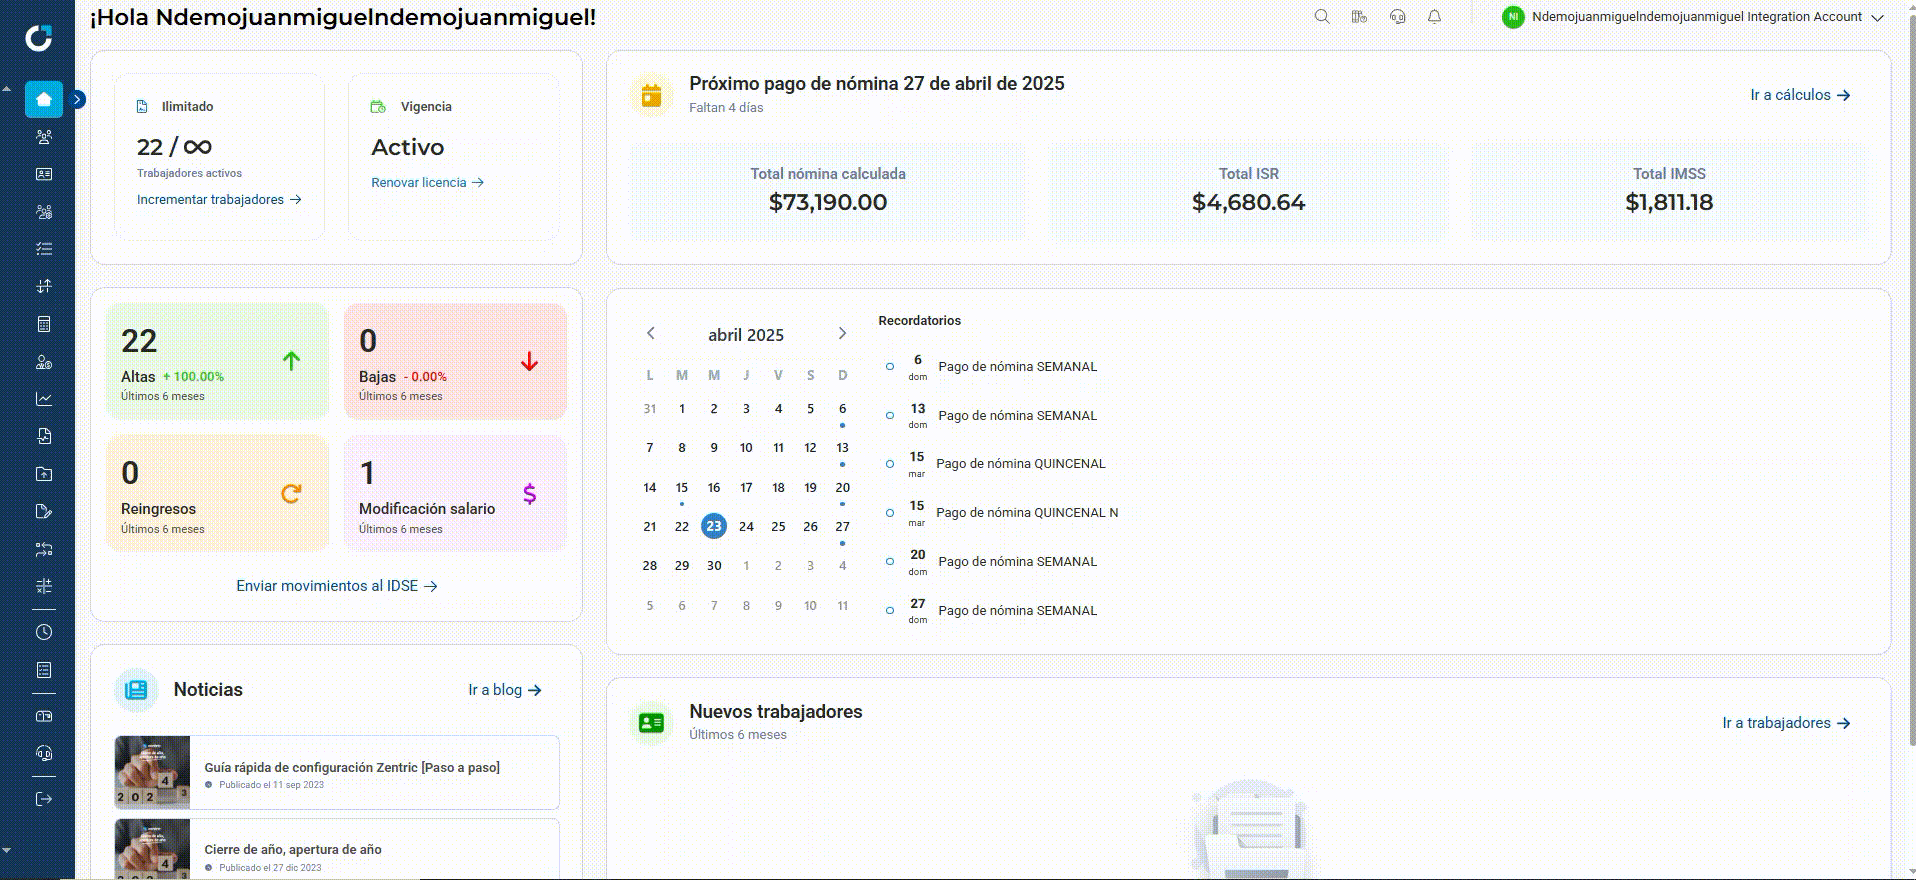The image size is (1916, 880).
Task: Open the headset support icon in sidebar
Action: [x=44, y=754]
